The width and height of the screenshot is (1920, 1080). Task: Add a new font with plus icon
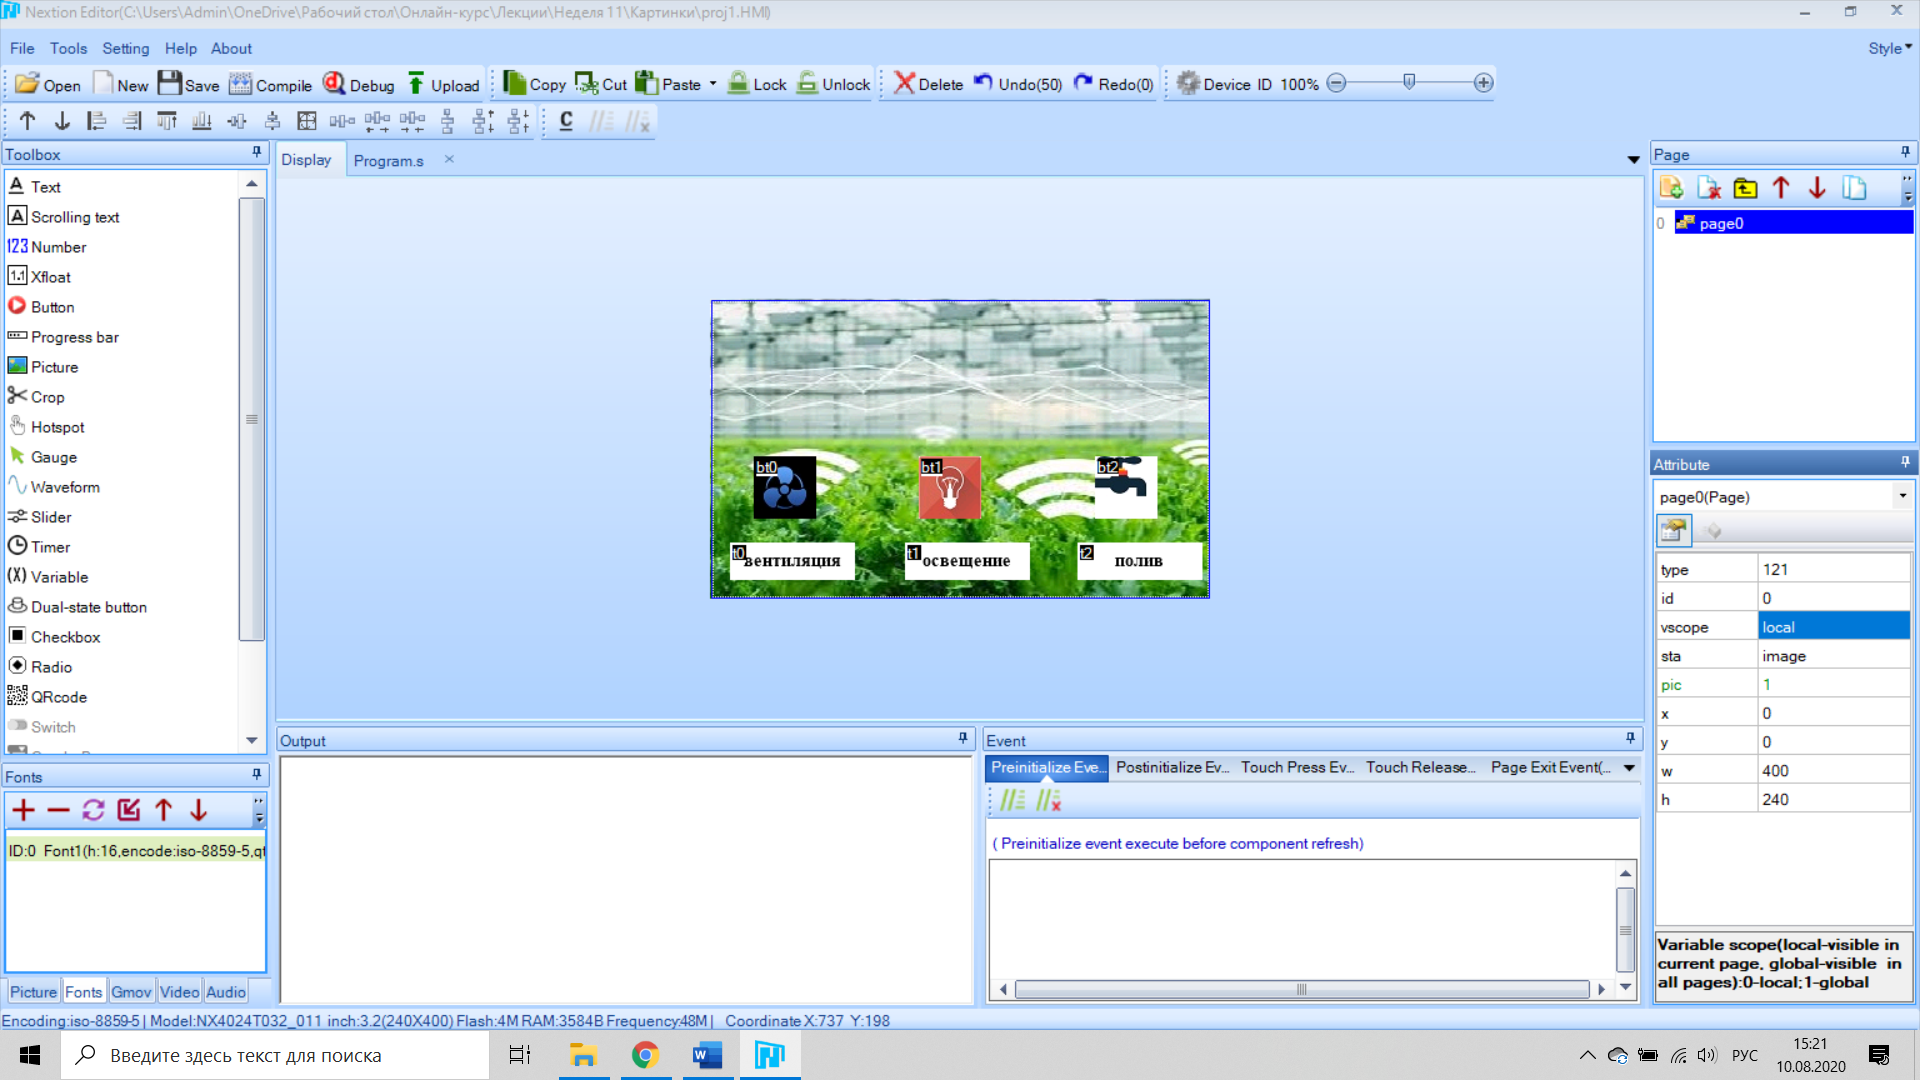pyautogui.click(x=24, y=810)
